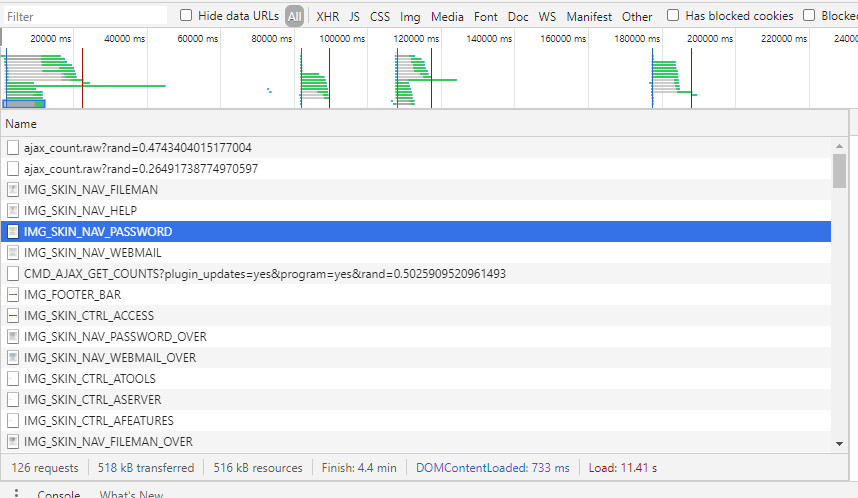Screen dimensions: 858x498
Task: Click the icon next to IMG_SKIN_NAV_HELP
Action: pos(13,211)
